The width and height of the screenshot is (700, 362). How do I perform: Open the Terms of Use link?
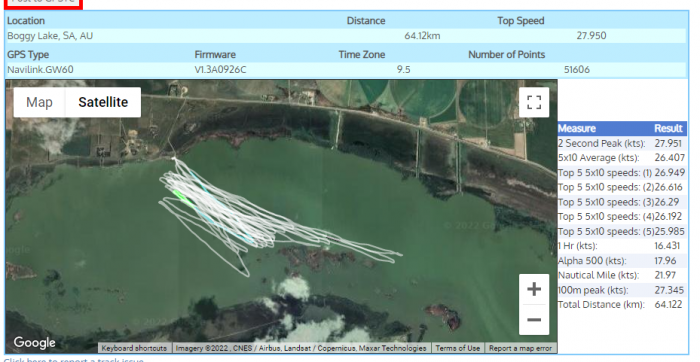(x=458, y=348)
